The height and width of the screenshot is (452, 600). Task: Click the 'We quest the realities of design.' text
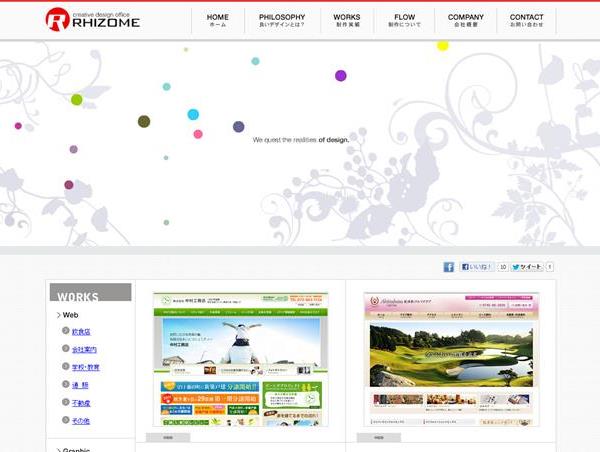tap(301, 140)
